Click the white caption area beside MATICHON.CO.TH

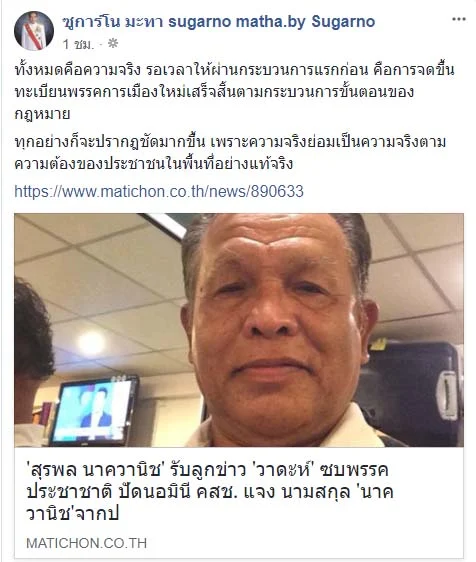(305, 543)
